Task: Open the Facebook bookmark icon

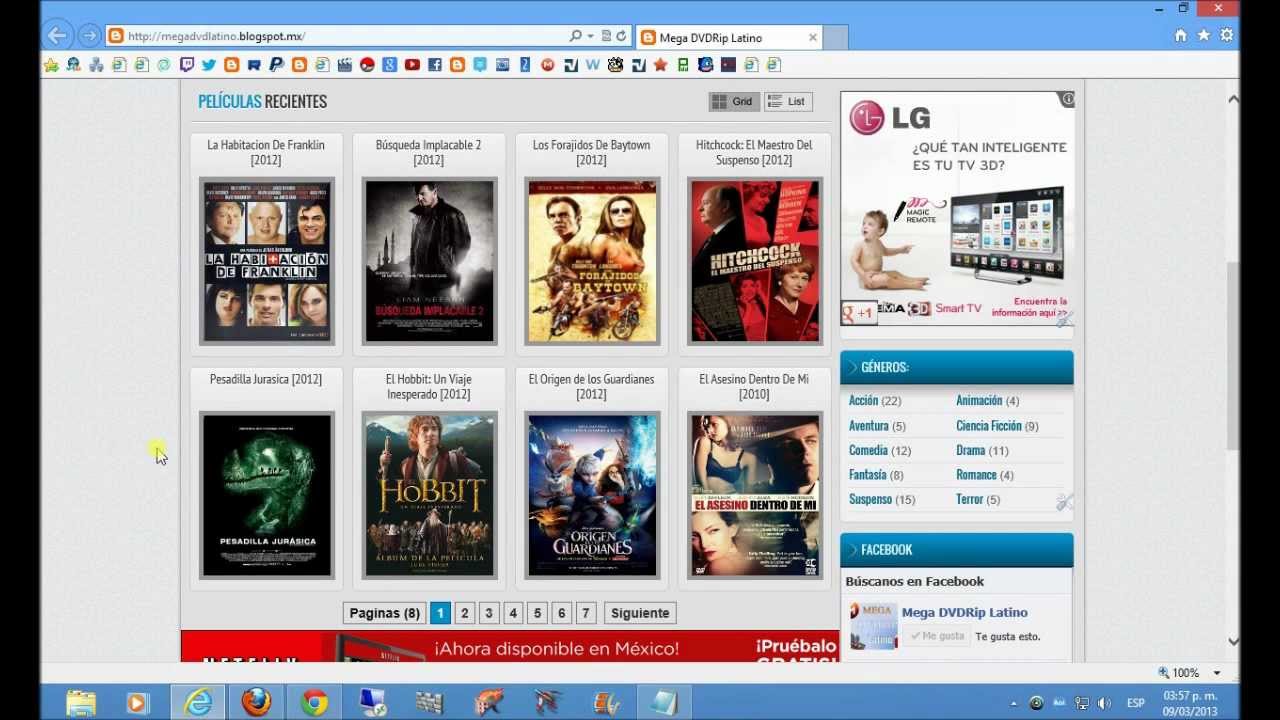Action: [435, 65]
